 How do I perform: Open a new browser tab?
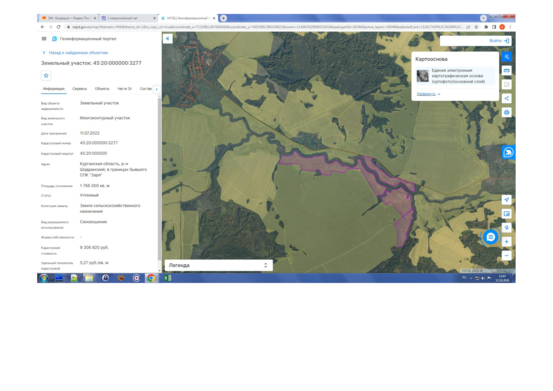click(x=223, y=18)
